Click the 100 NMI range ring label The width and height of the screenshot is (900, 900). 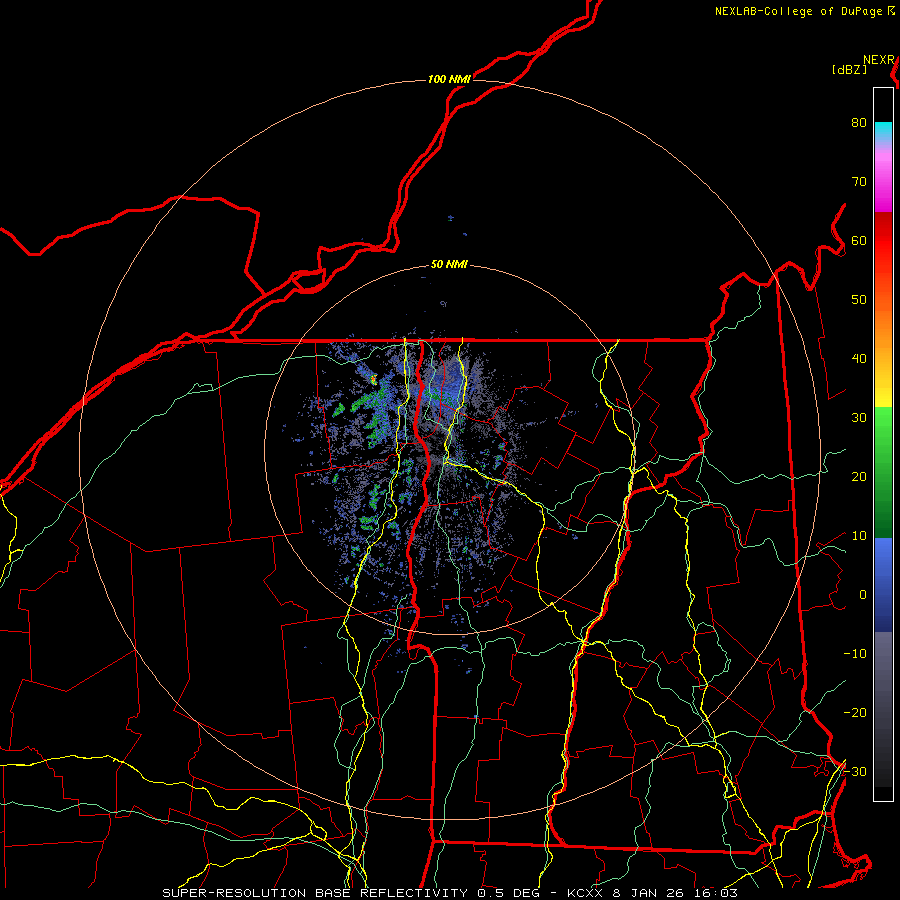coord(449,79)
